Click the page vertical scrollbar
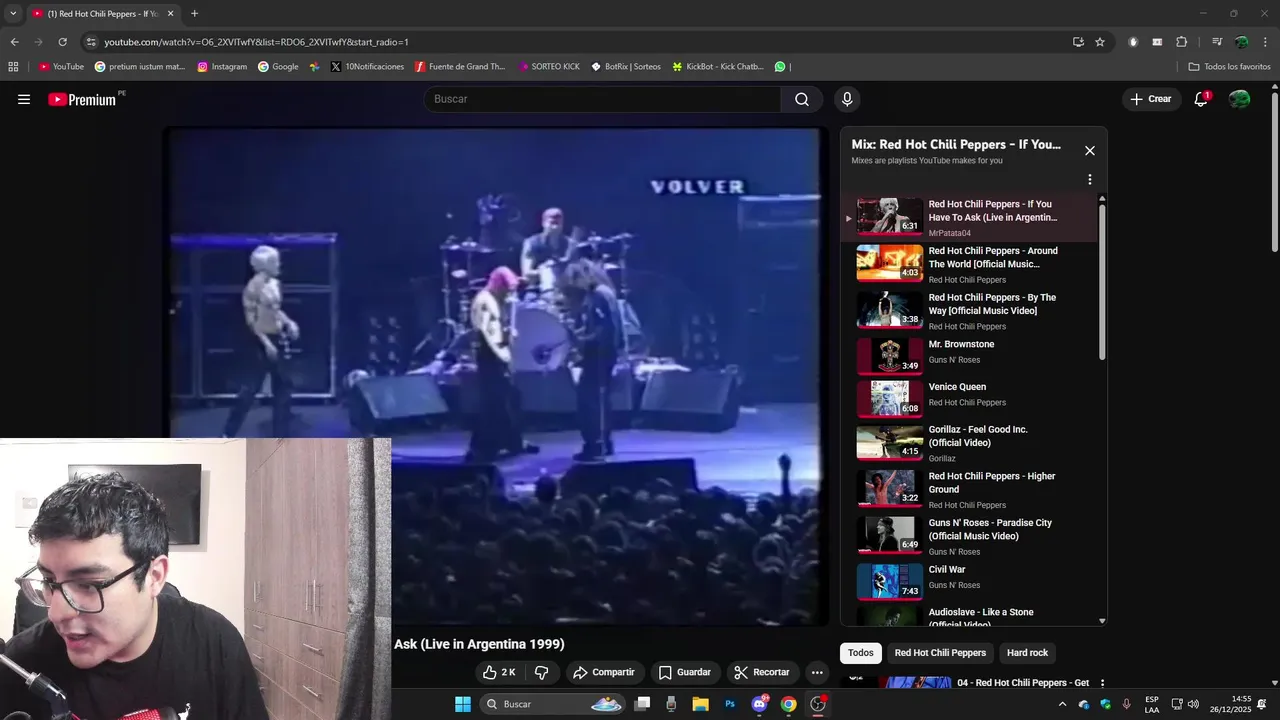The width and height of the screenshot is (1280, 720). point(1274,170)
